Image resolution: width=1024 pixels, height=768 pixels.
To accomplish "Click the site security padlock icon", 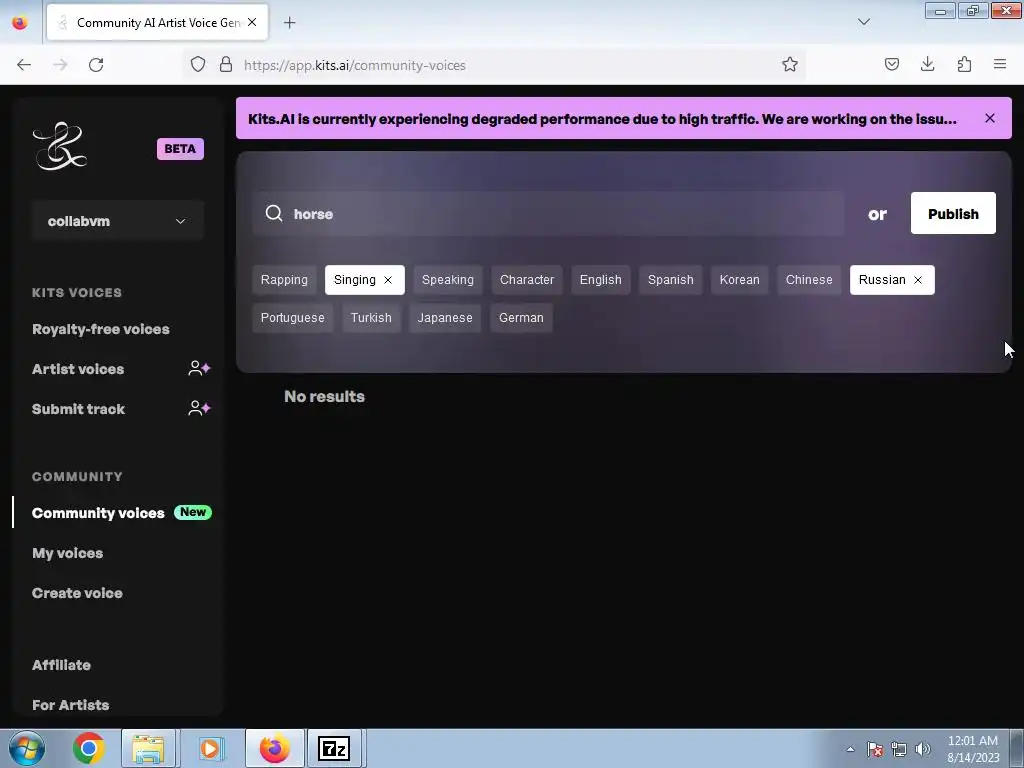I will tap(226, 65).
